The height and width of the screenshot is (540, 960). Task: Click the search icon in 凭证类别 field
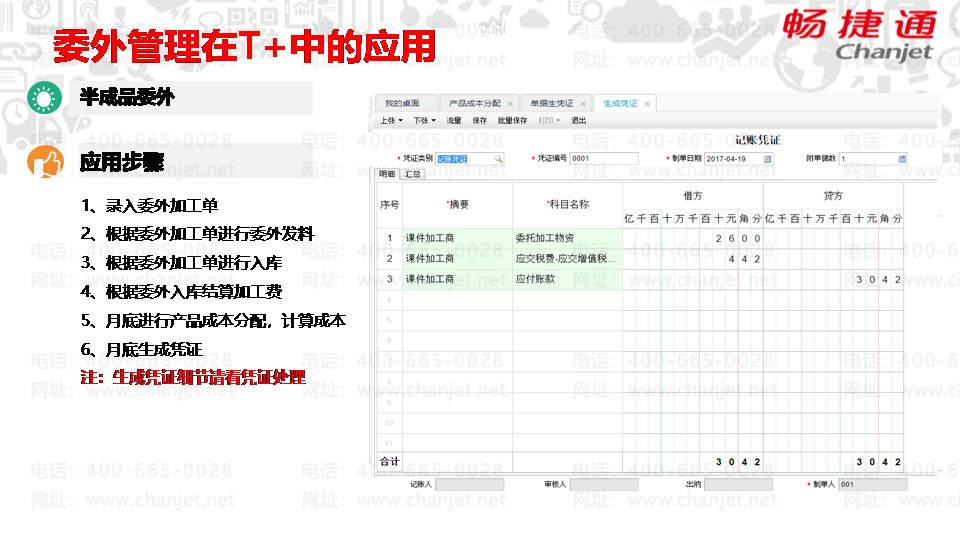tap(498, 159)
